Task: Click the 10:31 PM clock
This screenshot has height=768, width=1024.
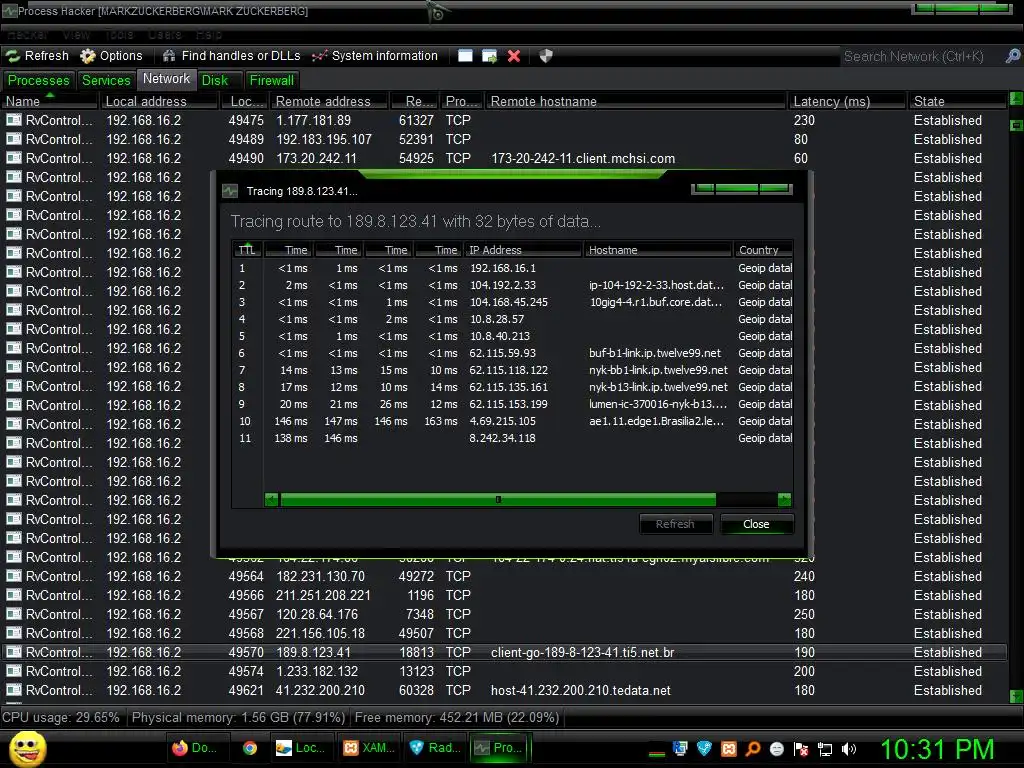Action: tap(937, 749)
